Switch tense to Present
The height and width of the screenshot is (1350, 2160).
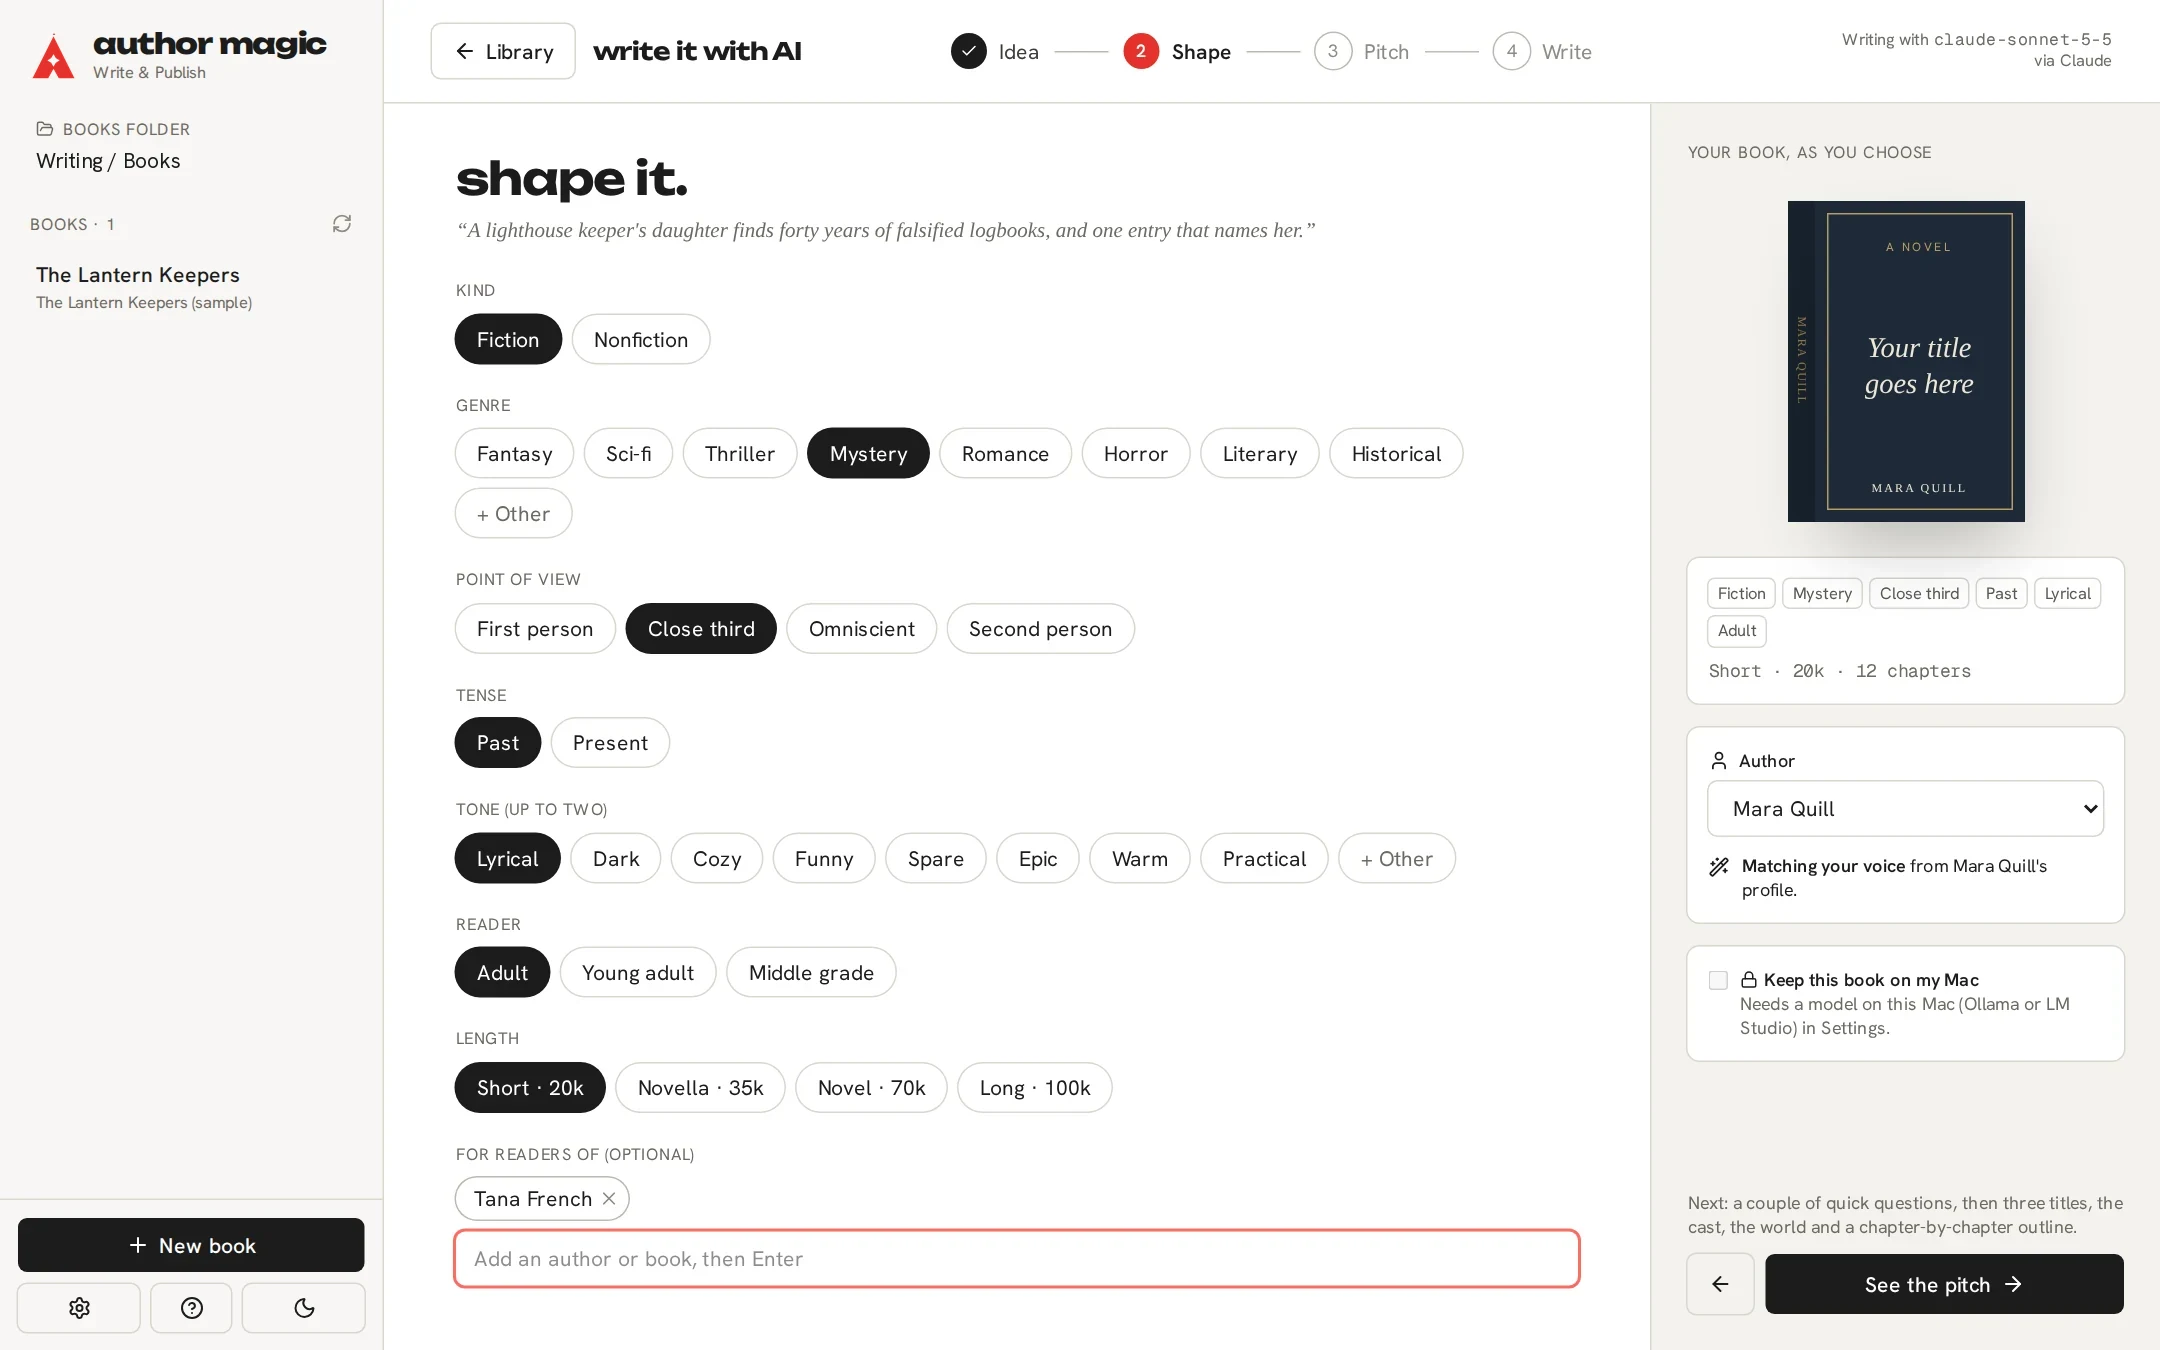(610, 743)
